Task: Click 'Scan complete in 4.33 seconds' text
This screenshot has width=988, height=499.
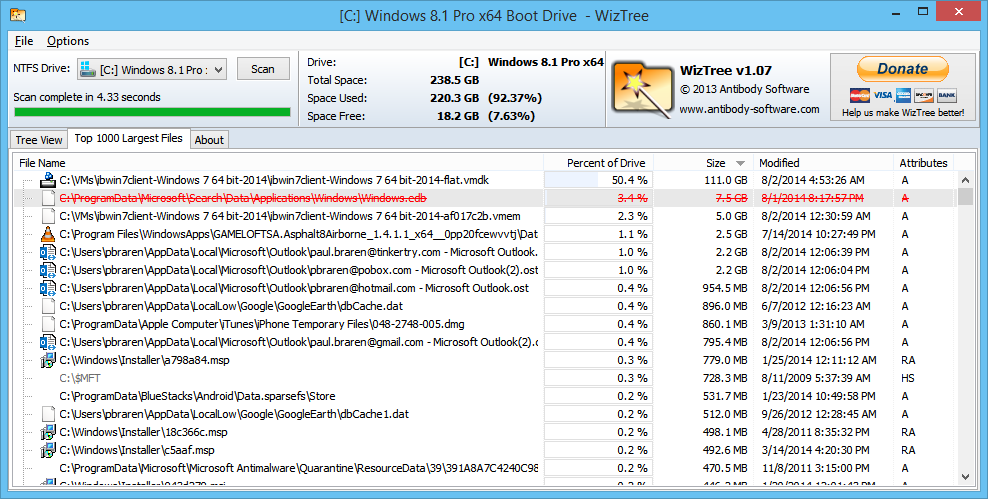Action: point(87,97)
